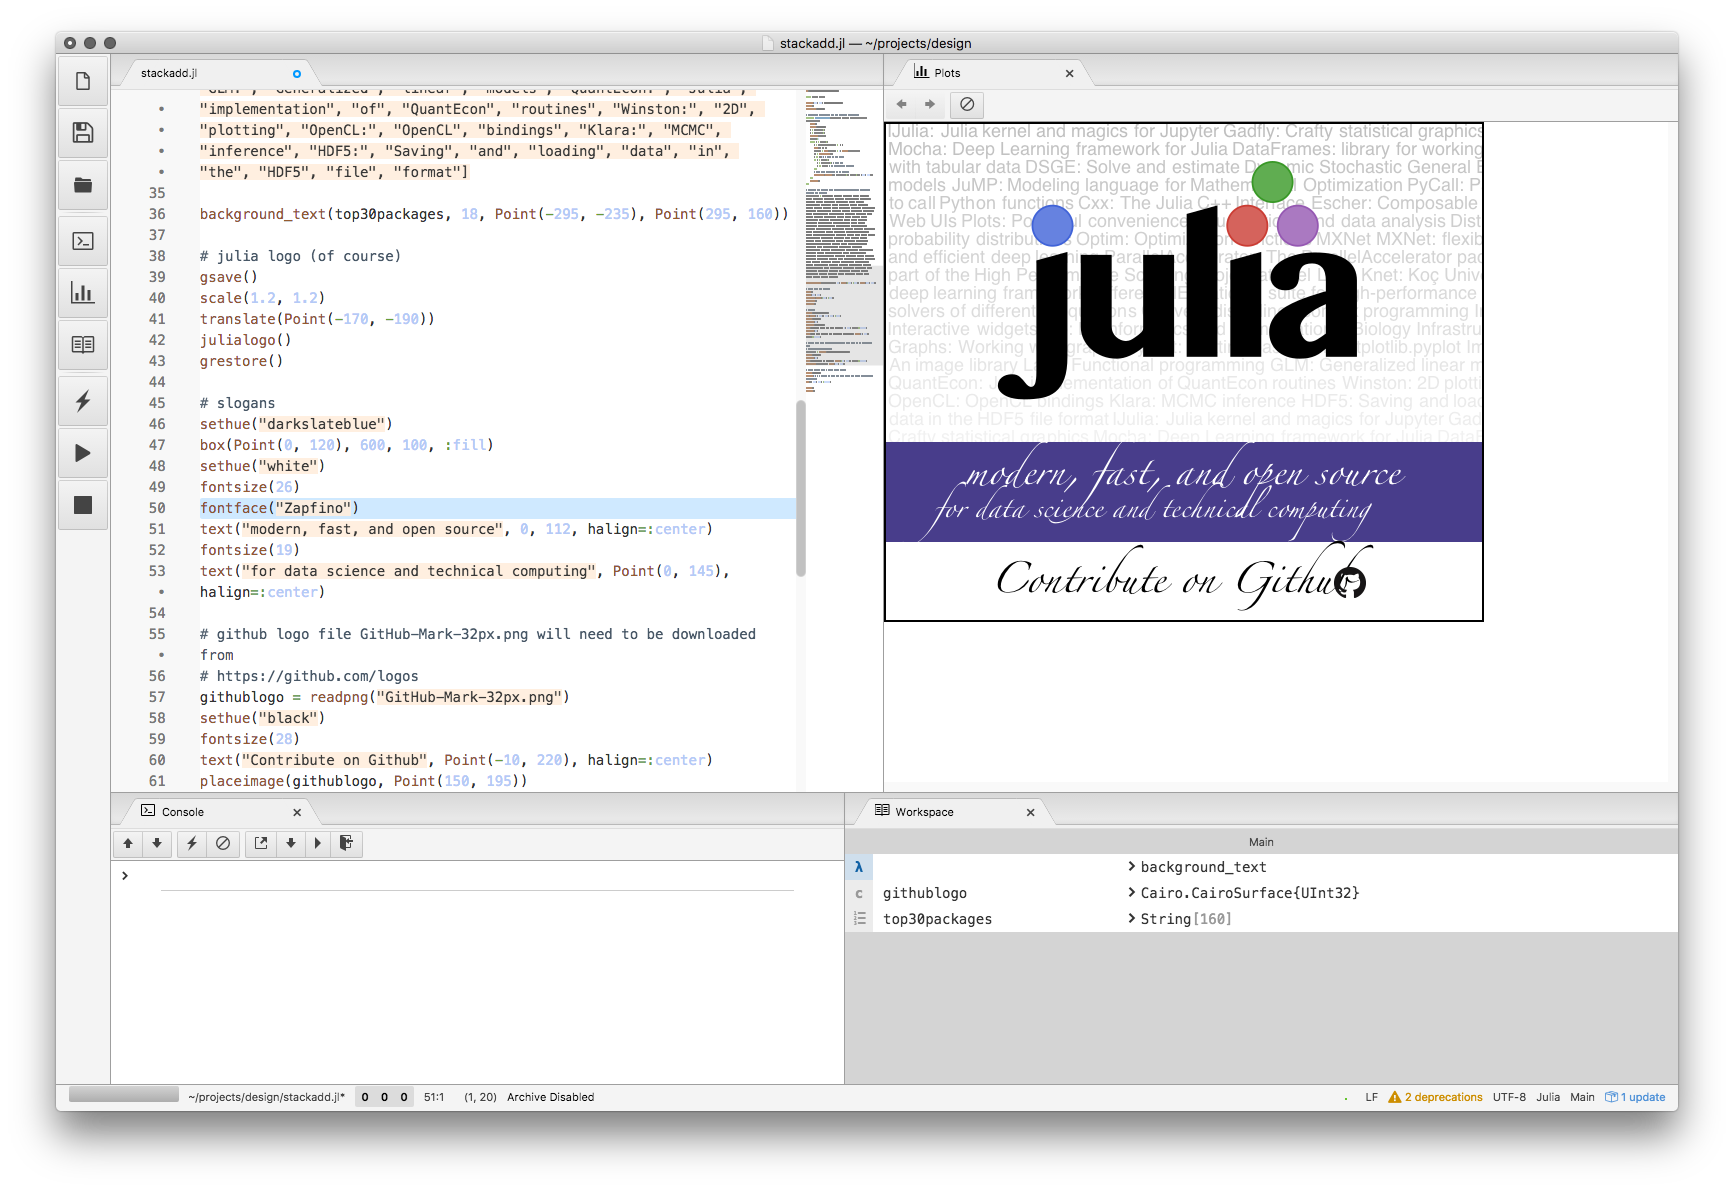Click '1 update' link in status bar
This screenshot has height=1191, width=1734.
(x=1643, y=1097)
